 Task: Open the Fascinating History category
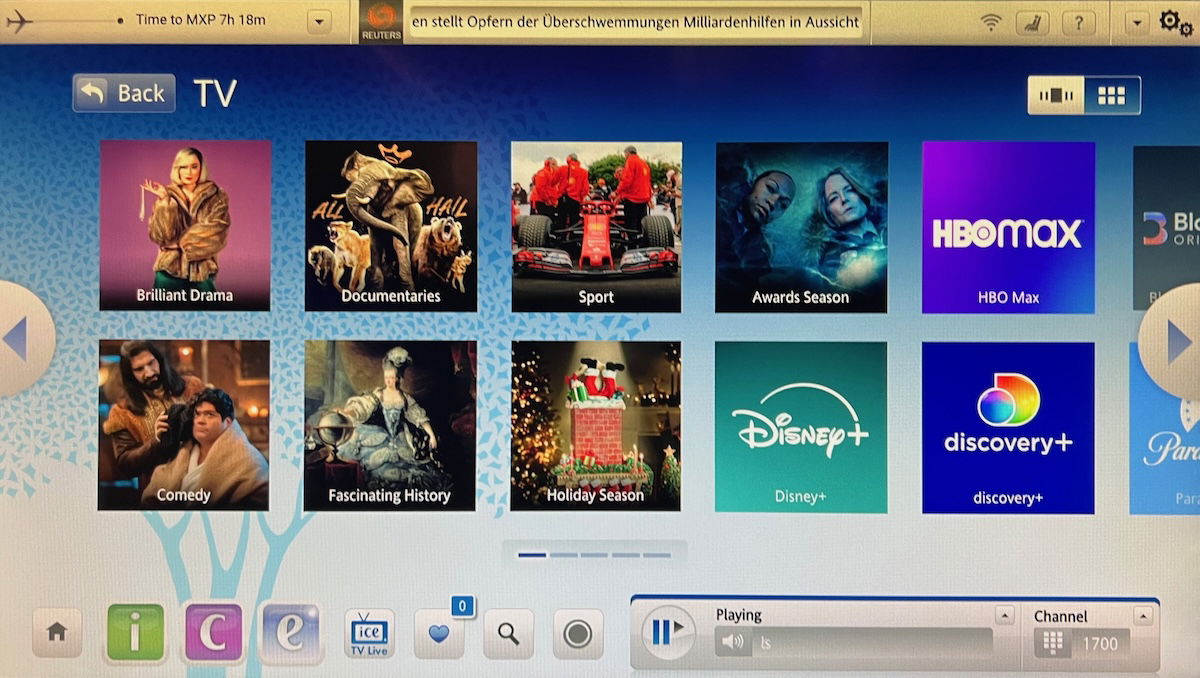[390, 426]
